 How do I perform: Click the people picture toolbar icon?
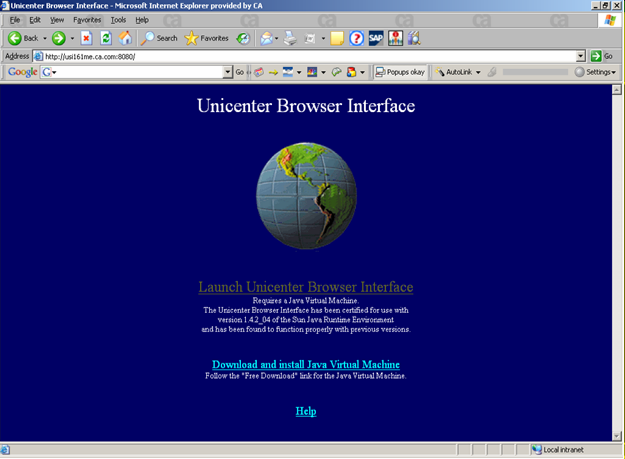(395, 39)
